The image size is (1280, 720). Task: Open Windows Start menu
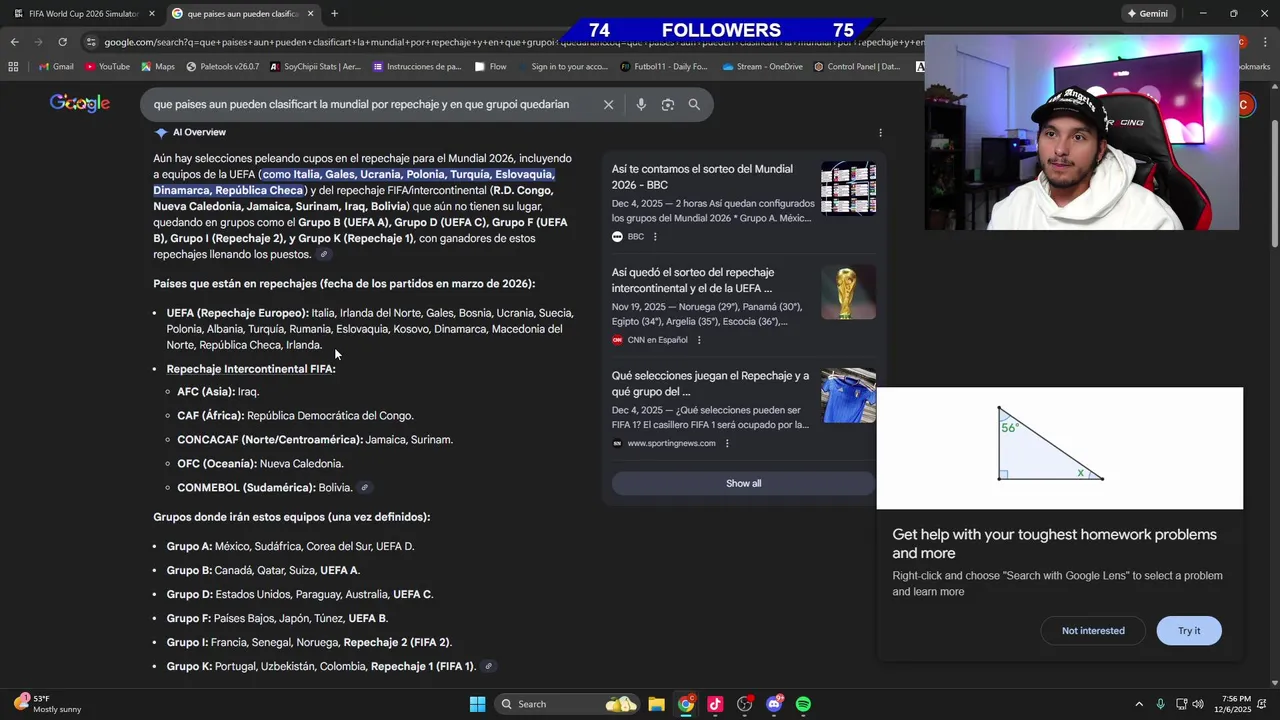coord(477,704)
